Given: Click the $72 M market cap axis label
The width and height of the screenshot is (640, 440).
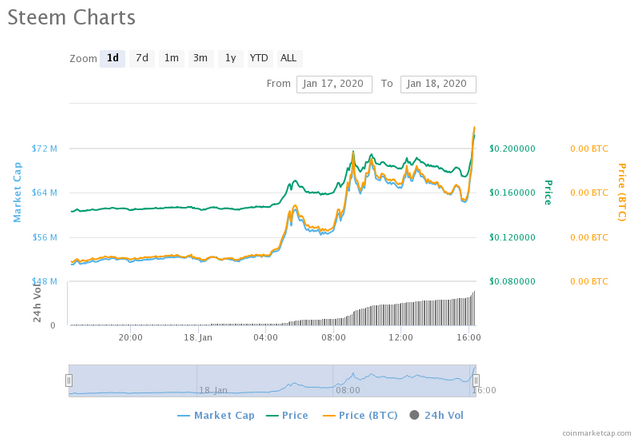Looking at the screenshot, I should tap(44, 148).
